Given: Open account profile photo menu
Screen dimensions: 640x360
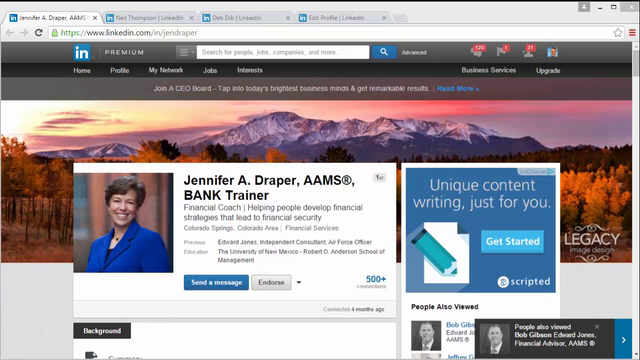Looking at the screenshot, I should tap(553, 52).
